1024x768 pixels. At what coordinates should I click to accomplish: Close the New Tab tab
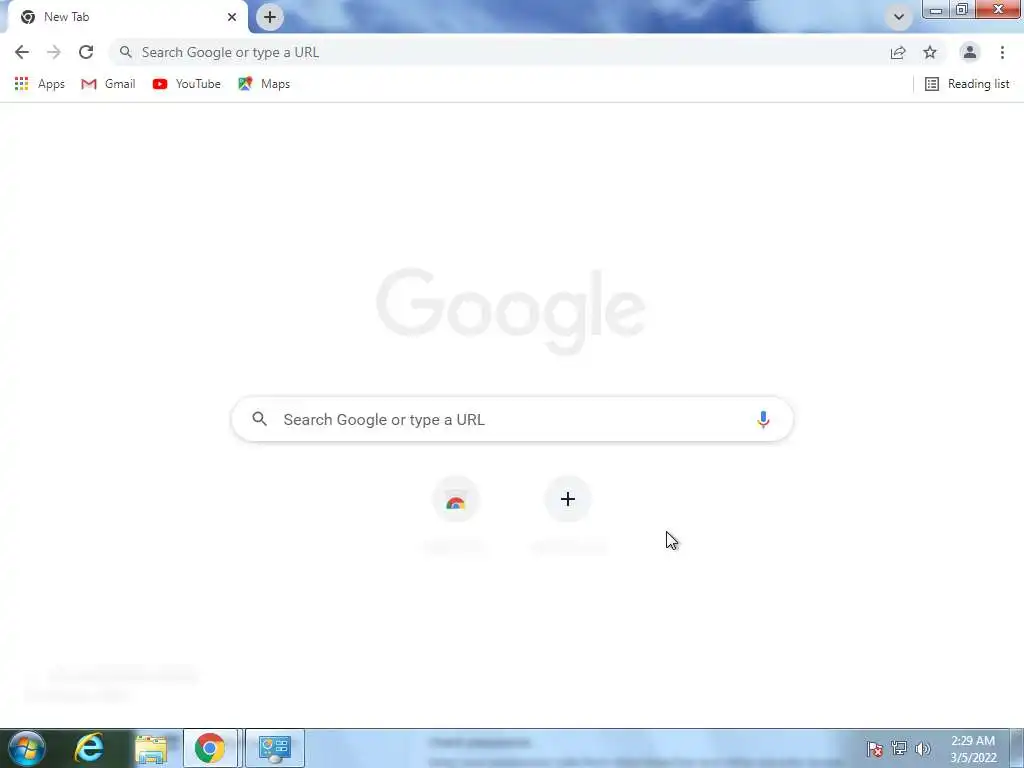pos(232,17)
